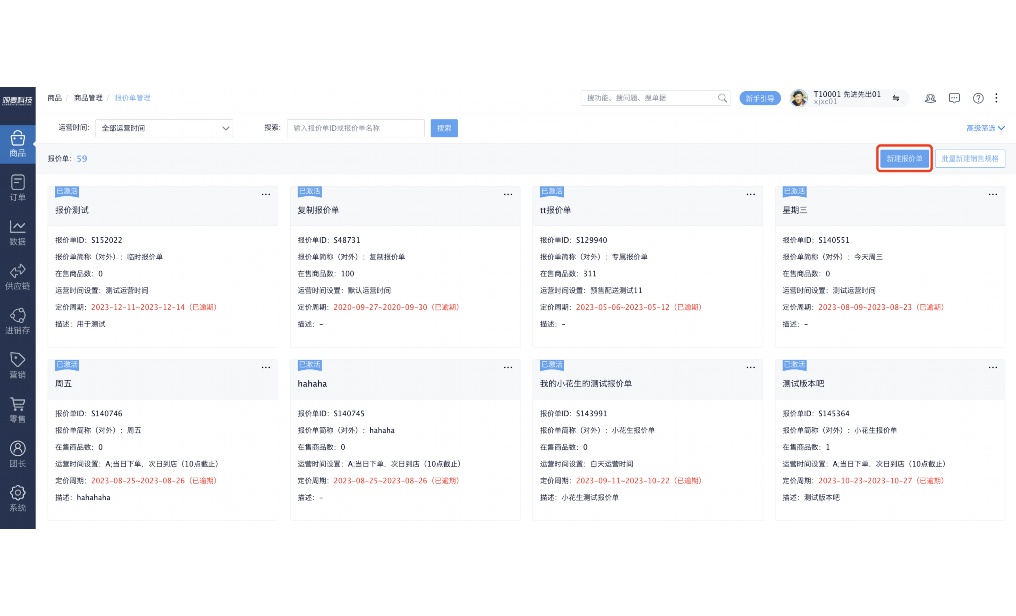Click the quotation ID S140551
This screenshot has width=1016, height=616.
point(834,240)
